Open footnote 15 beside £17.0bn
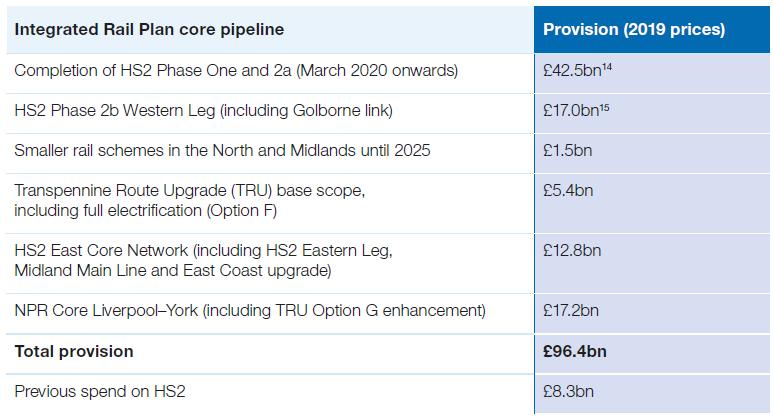This screenshot has width=773, height=420. click(x=604, y=106)
